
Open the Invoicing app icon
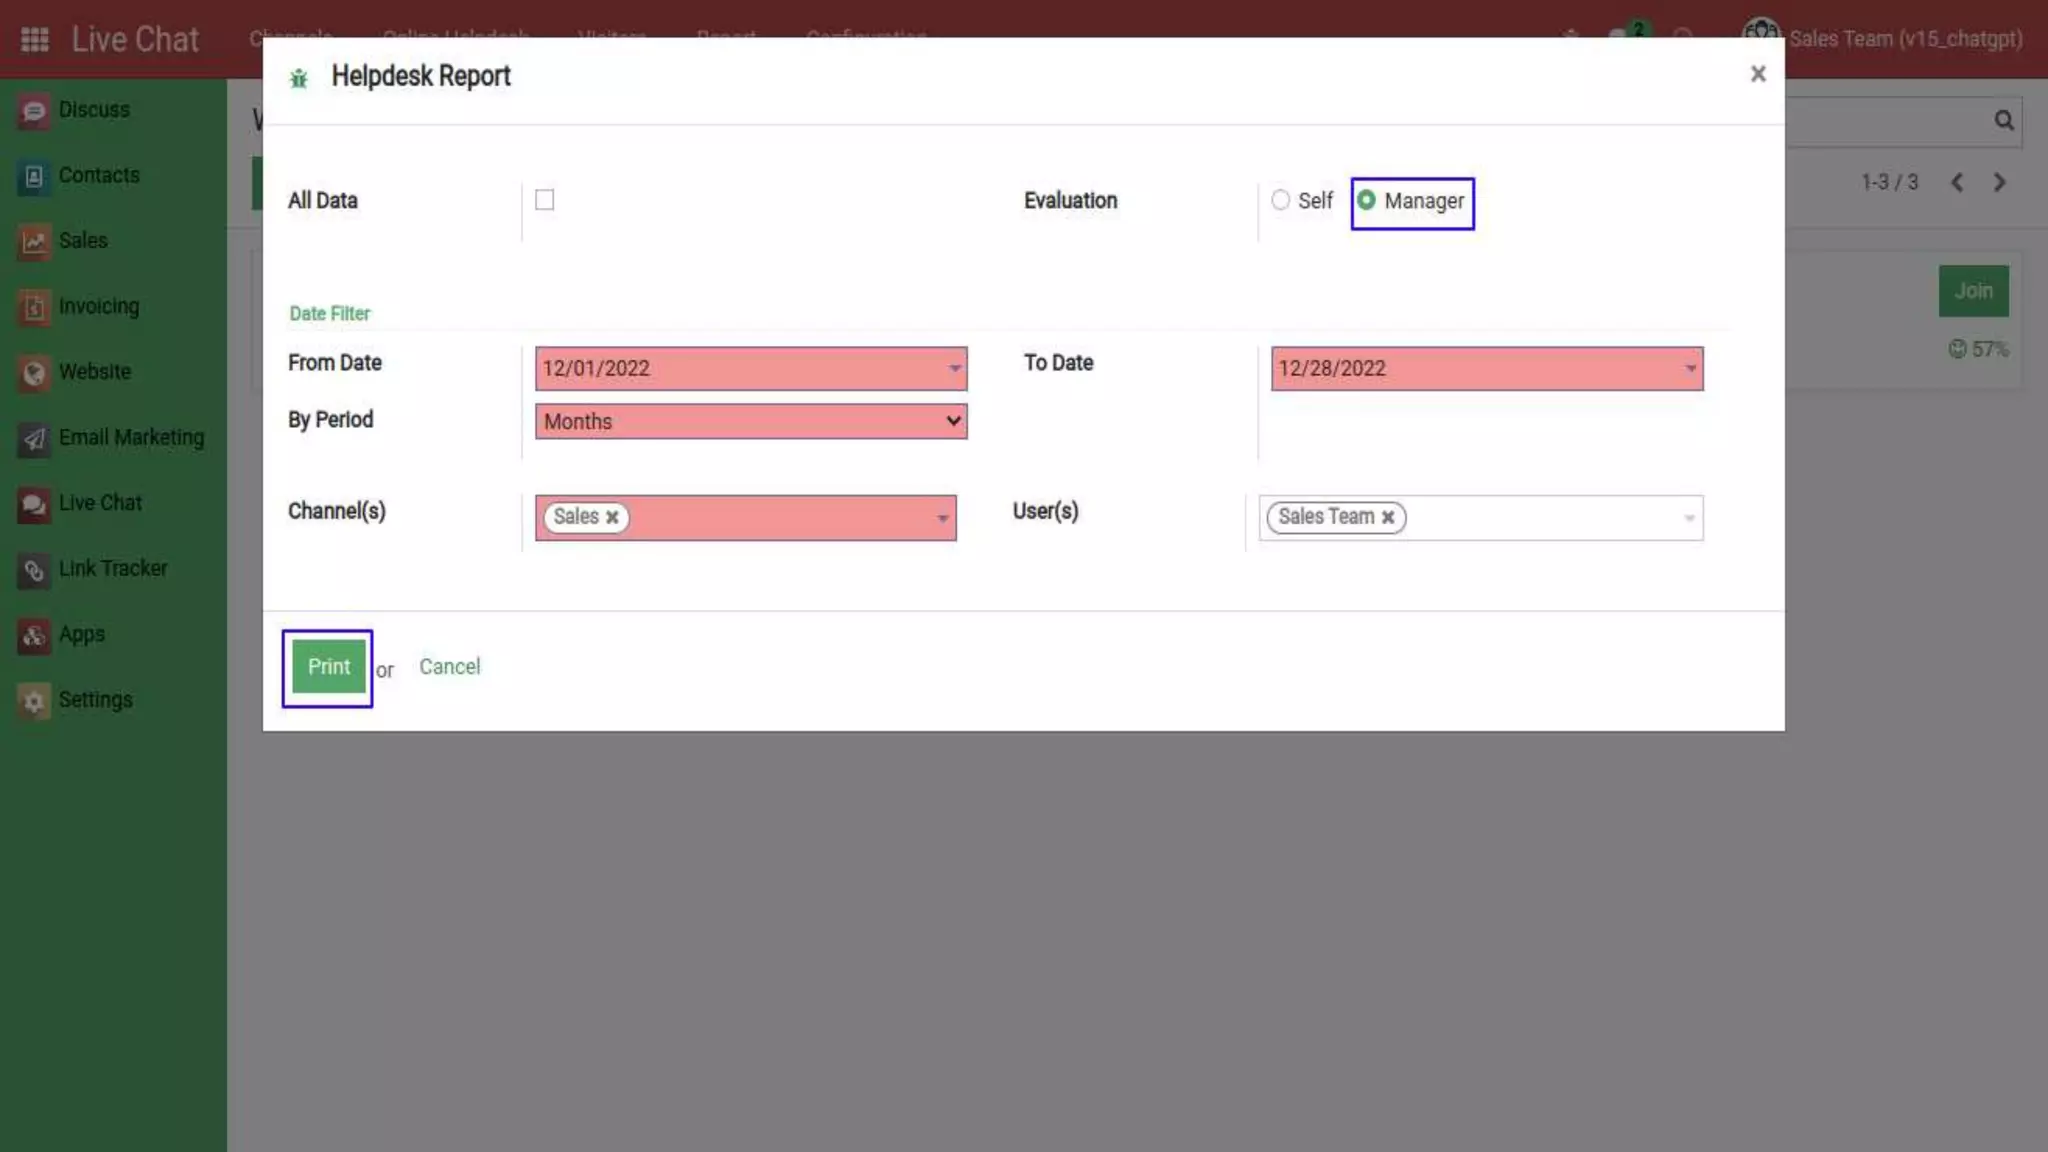click(x=34, y=307)
